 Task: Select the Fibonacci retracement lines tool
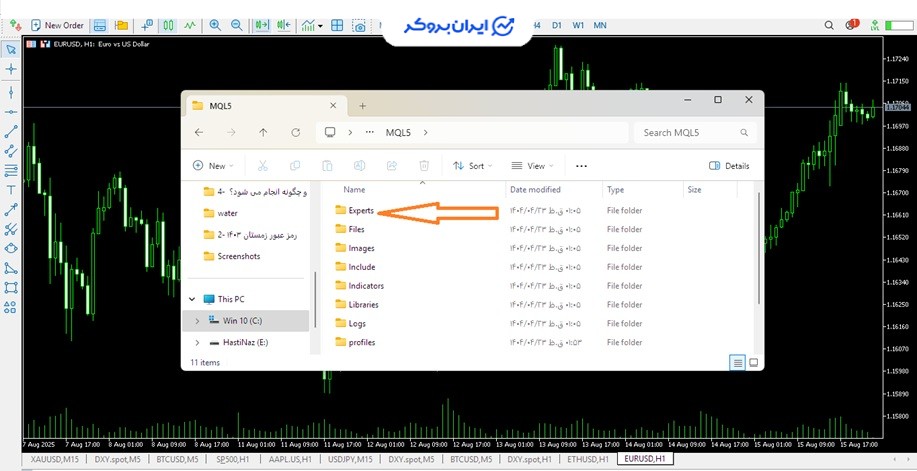tap(11, 170)
